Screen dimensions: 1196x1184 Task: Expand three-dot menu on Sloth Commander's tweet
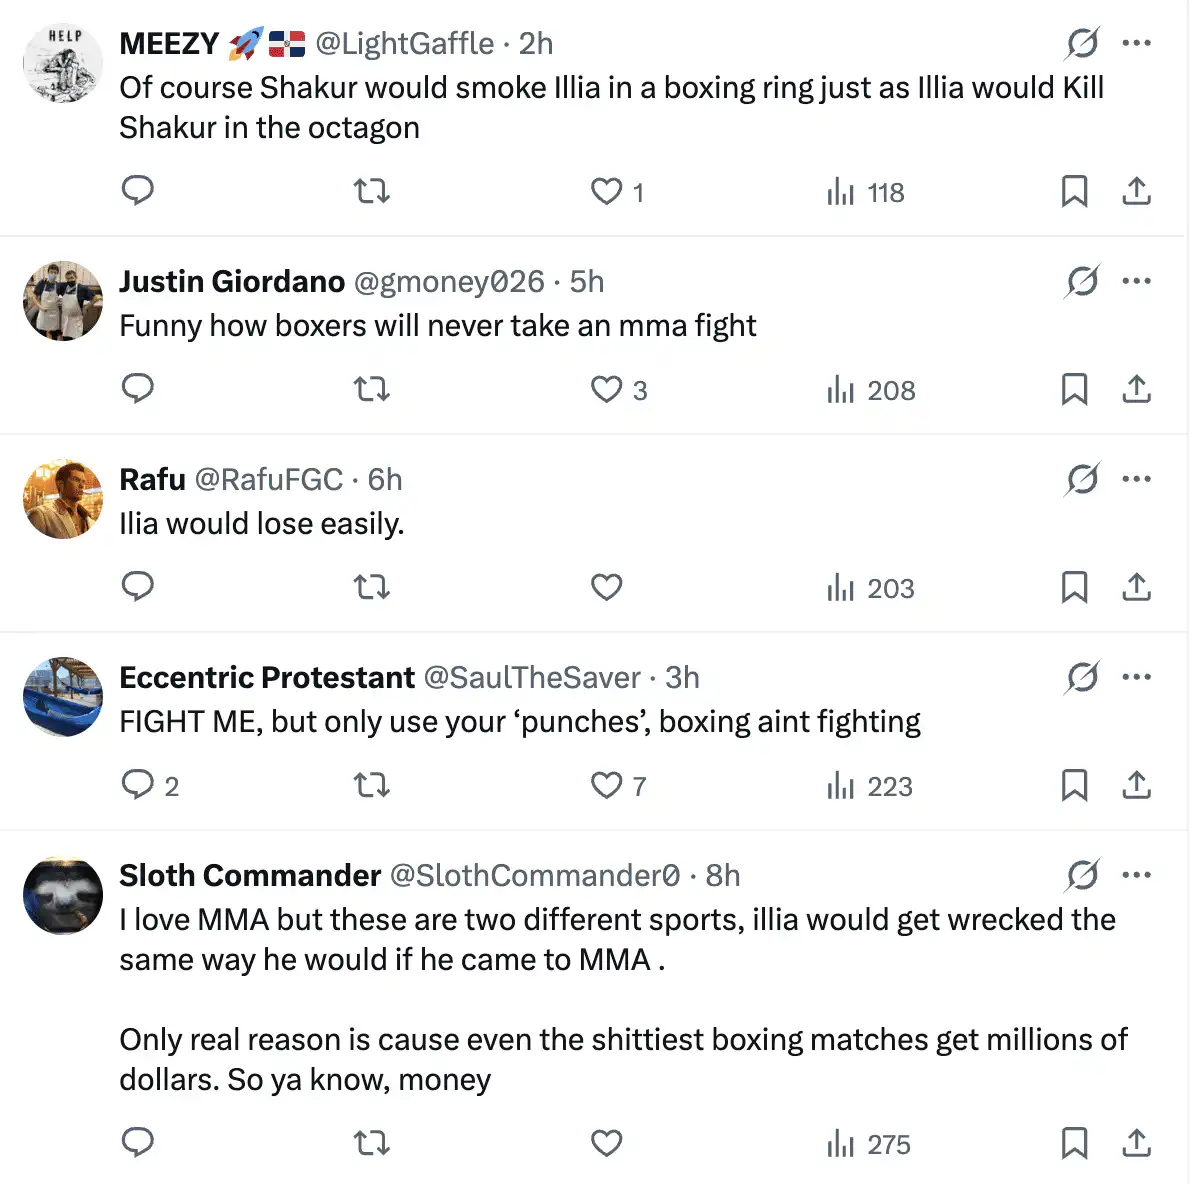point(1136,875)
